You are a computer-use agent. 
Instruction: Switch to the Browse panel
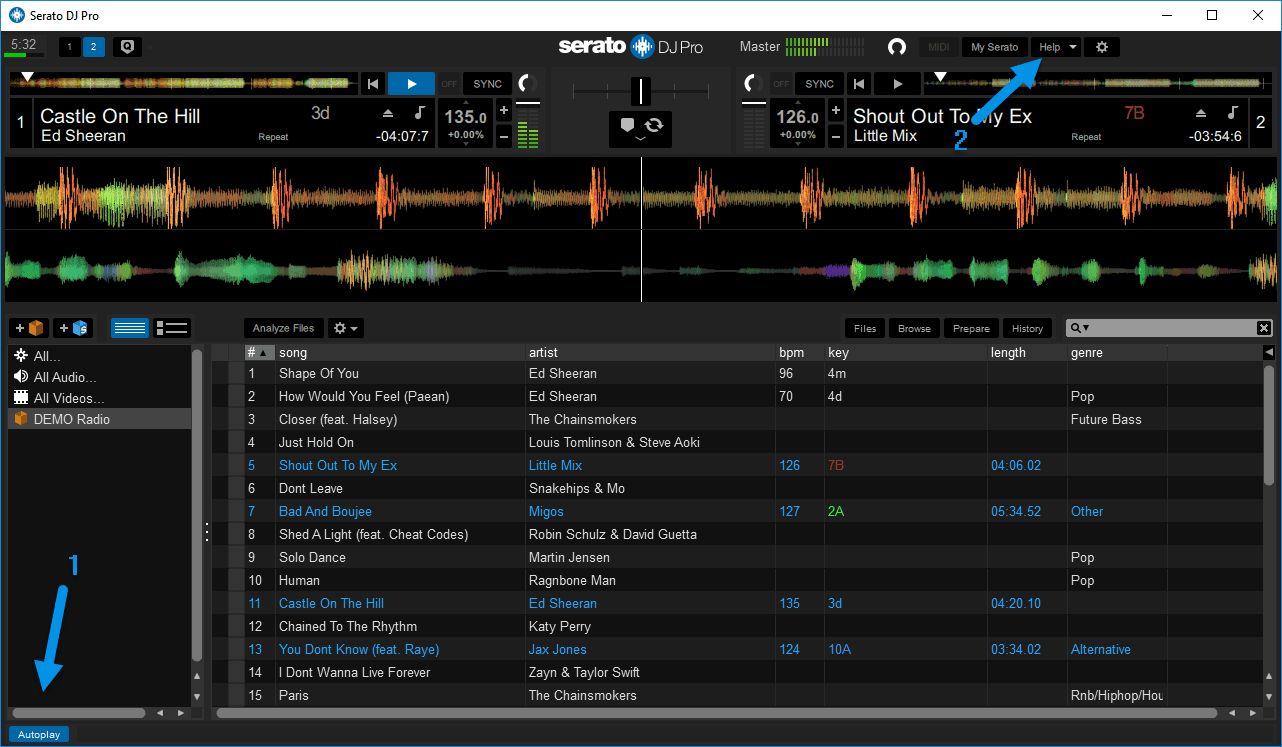pyautogui.click(x=913, y=327)
